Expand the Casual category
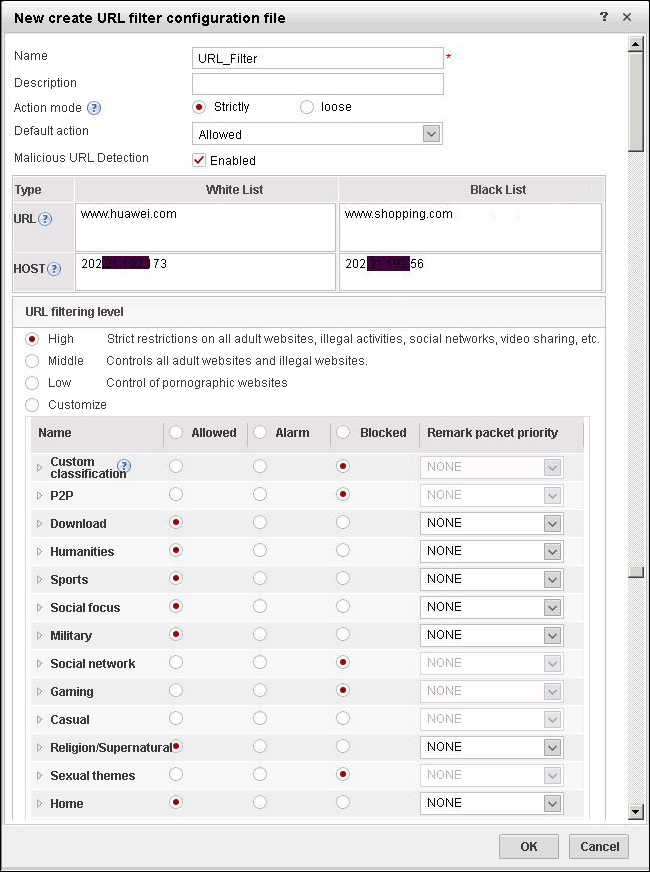 tap(39, 719)
